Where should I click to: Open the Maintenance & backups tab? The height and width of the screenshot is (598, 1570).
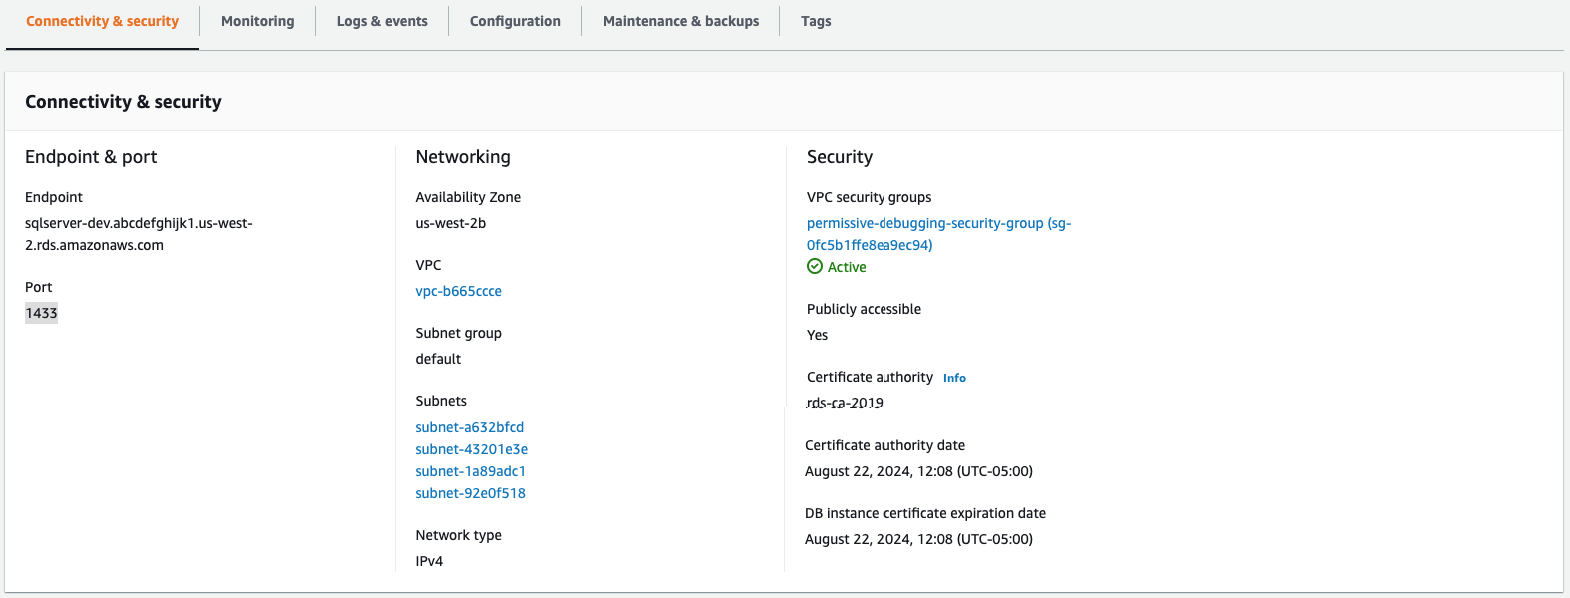pos(681,21)
